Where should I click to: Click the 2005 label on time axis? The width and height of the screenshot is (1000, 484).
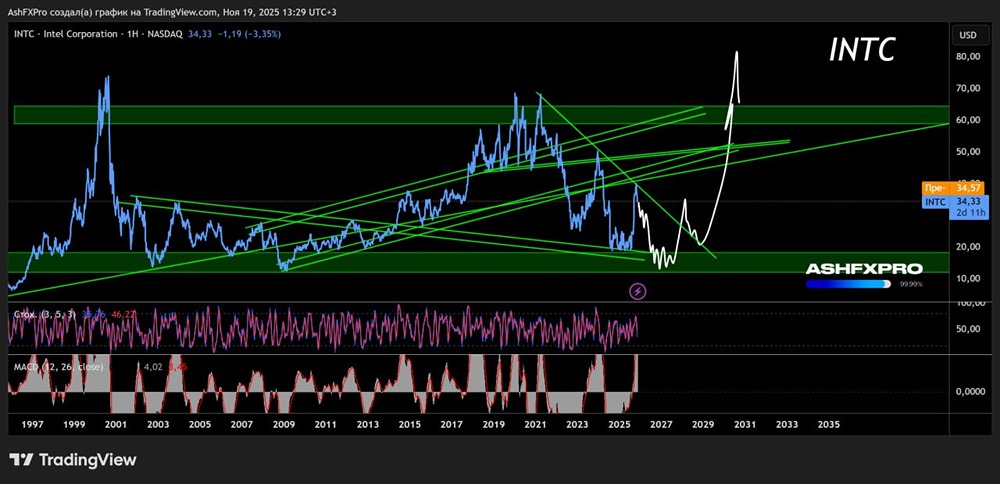point(200,424)
